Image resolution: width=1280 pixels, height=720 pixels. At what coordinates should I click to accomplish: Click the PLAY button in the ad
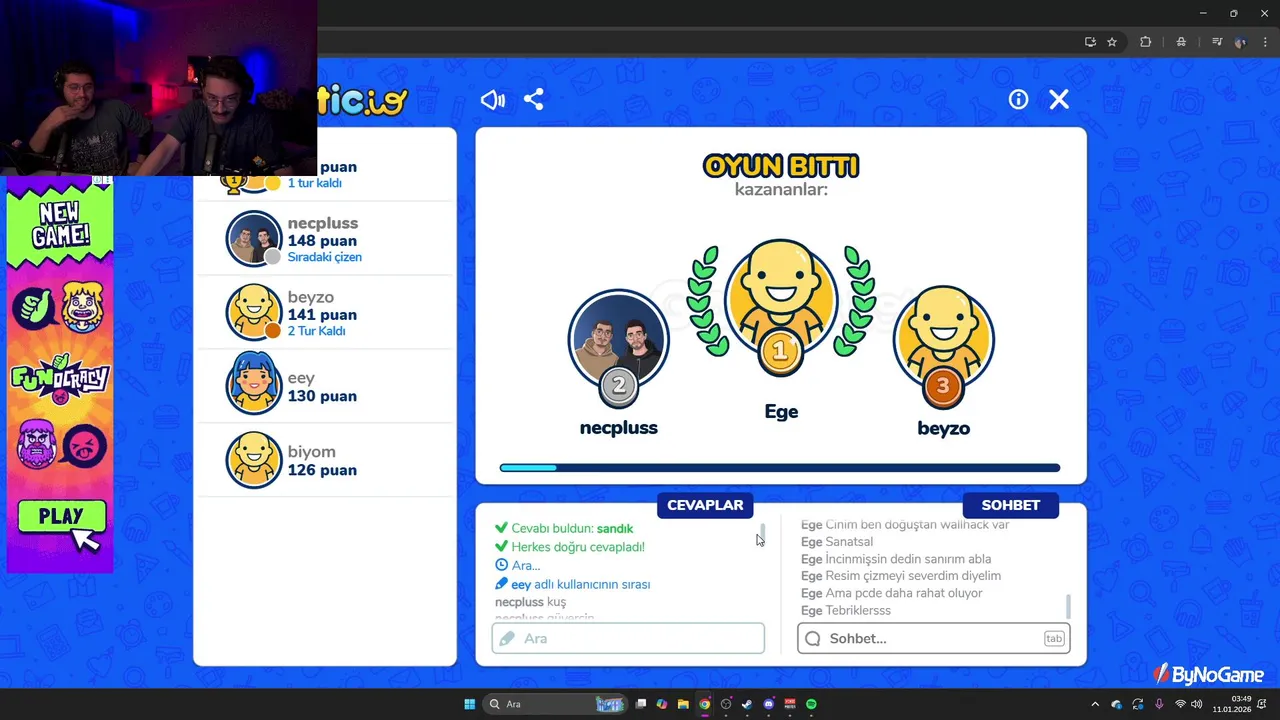coord(61,516)
